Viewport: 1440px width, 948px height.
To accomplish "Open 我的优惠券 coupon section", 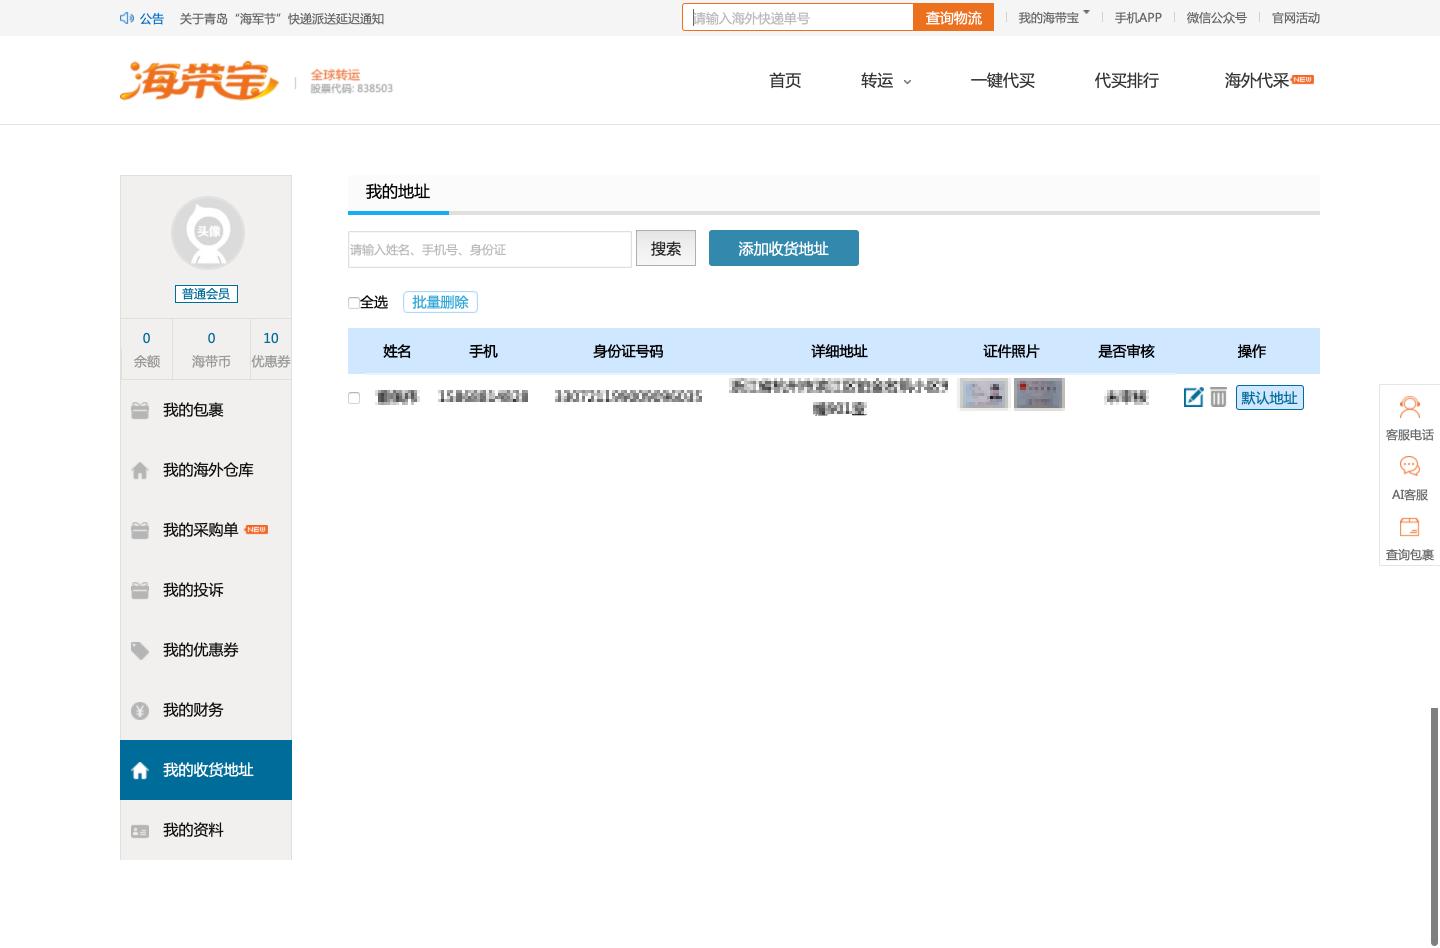I will click(200, 650).
